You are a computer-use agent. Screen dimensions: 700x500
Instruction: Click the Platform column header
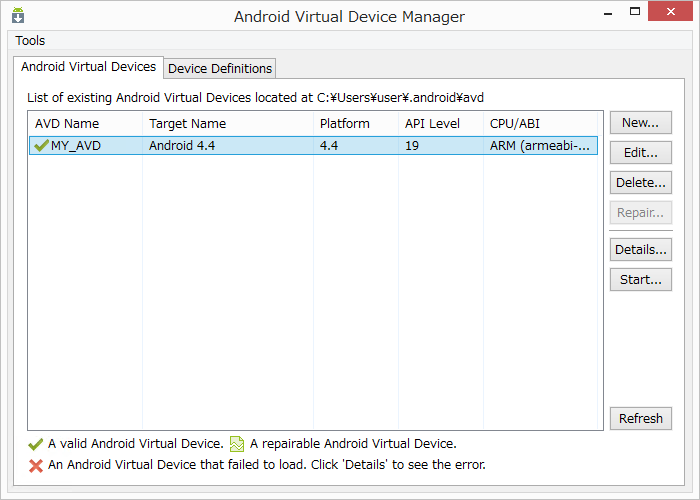pos(356,124)
